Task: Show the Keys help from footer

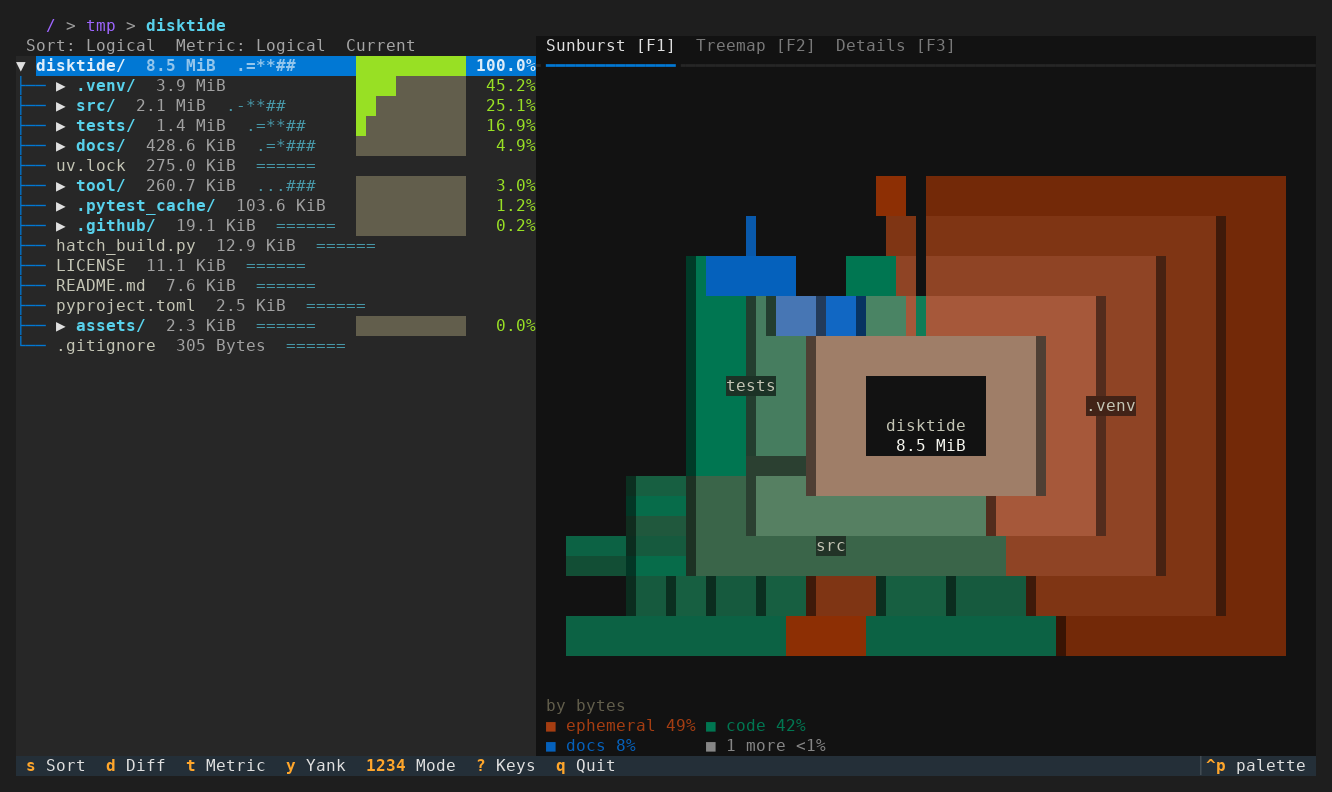Action: (506, 766)
